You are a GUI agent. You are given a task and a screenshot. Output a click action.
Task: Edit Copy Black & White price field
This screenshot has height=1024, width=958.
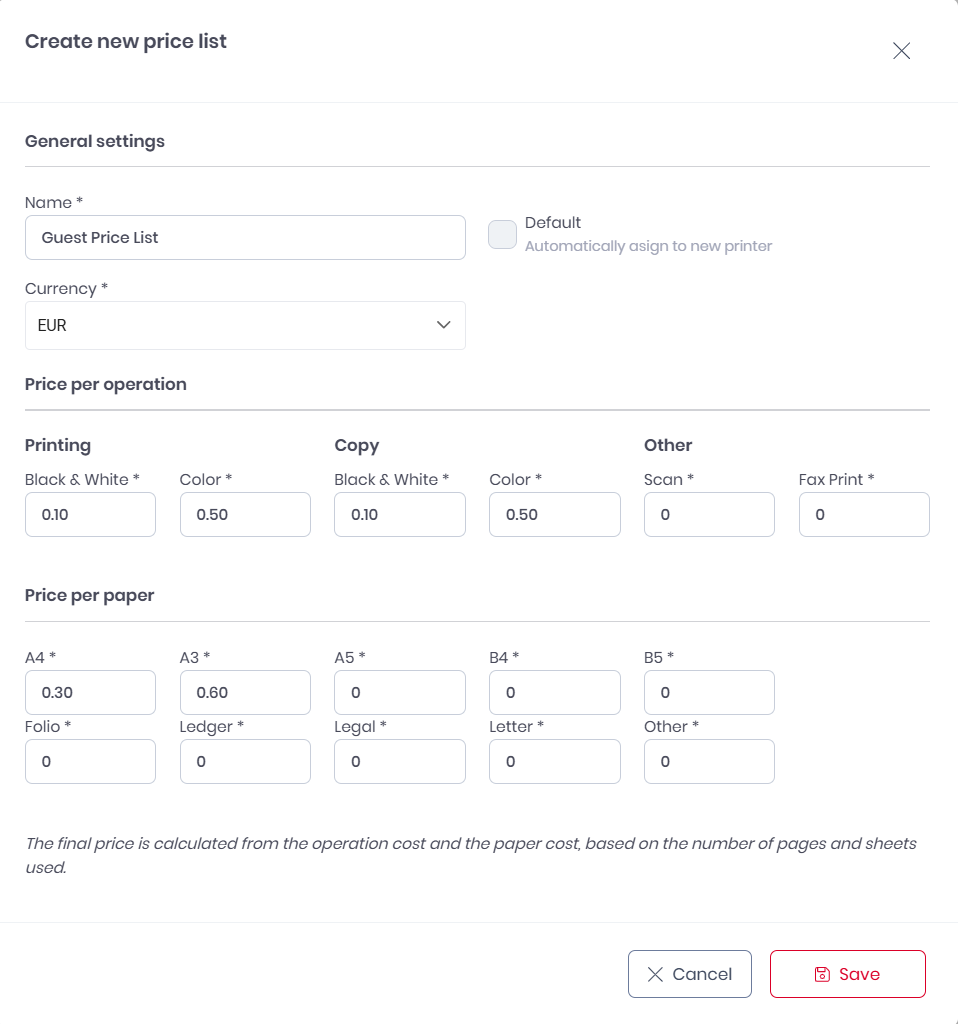point(400,515)
